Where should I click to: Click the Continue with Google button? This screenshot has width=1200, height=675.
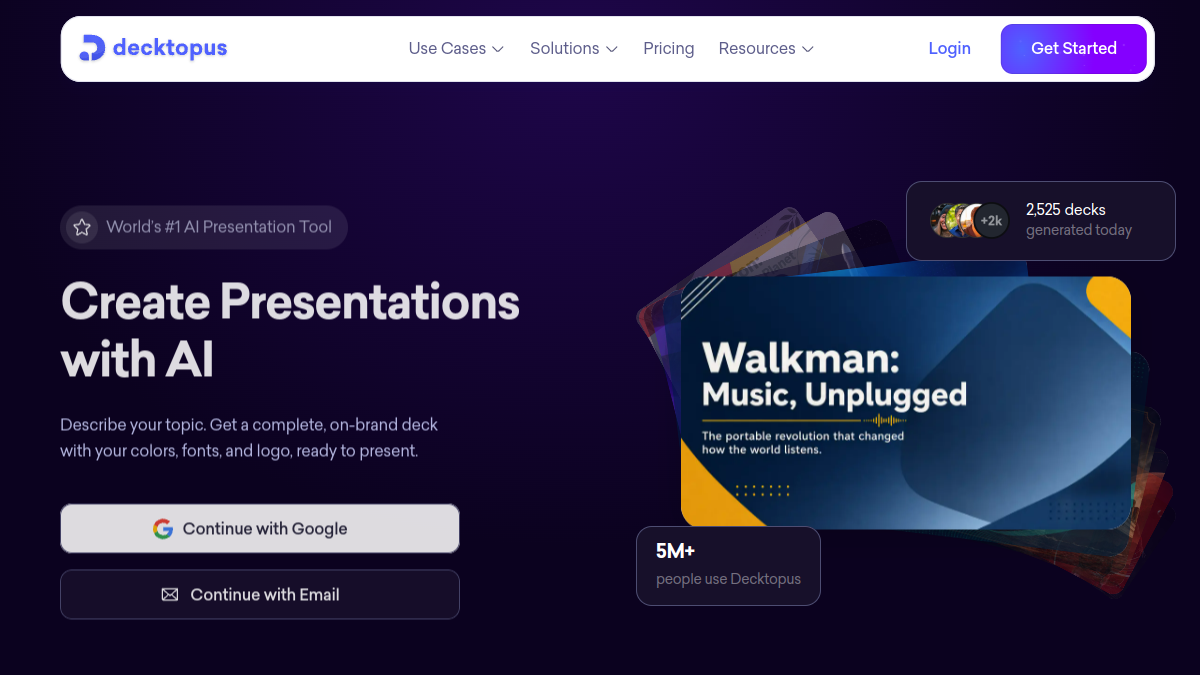pos(260,528)
